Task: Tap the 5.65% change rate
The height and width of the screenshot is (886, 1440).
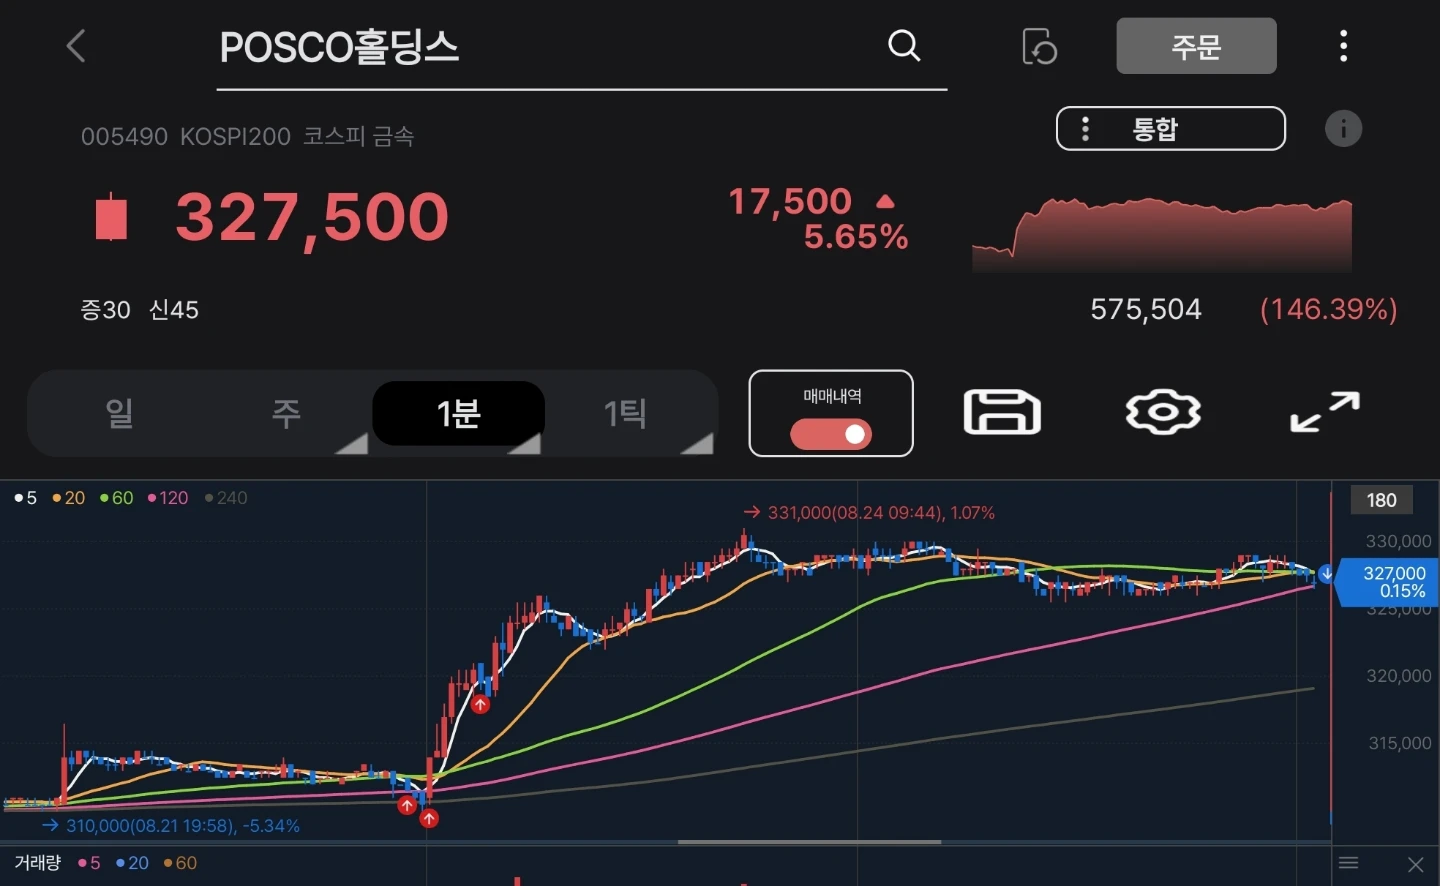Action: [856, 237]
